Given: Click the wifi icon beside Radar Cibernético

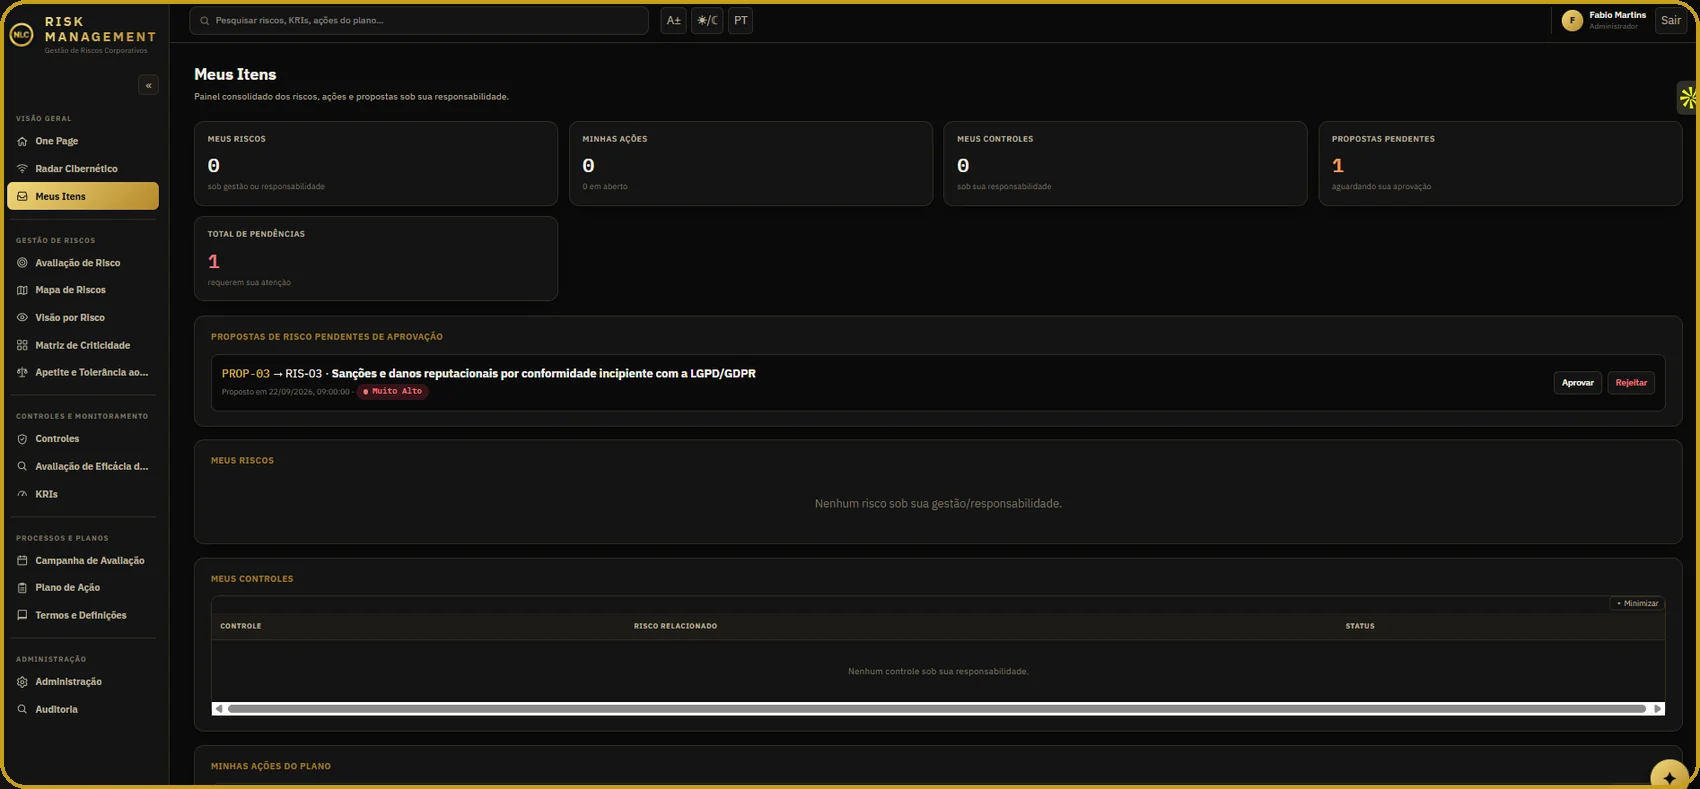Looking at the screenshot, I should tap(22, 169).
